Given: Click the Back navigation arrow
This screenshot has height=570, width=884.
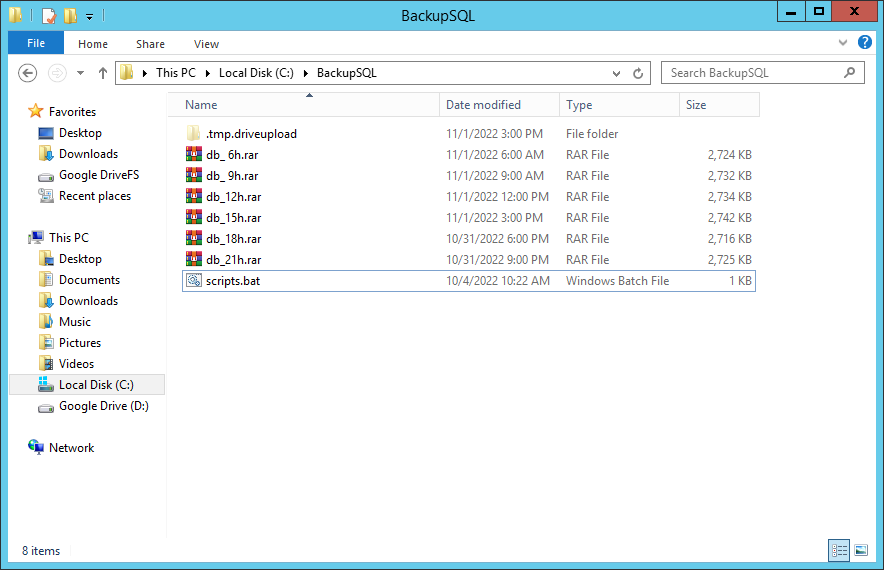Looking at the screenshot, I should (x=28, y=73).
